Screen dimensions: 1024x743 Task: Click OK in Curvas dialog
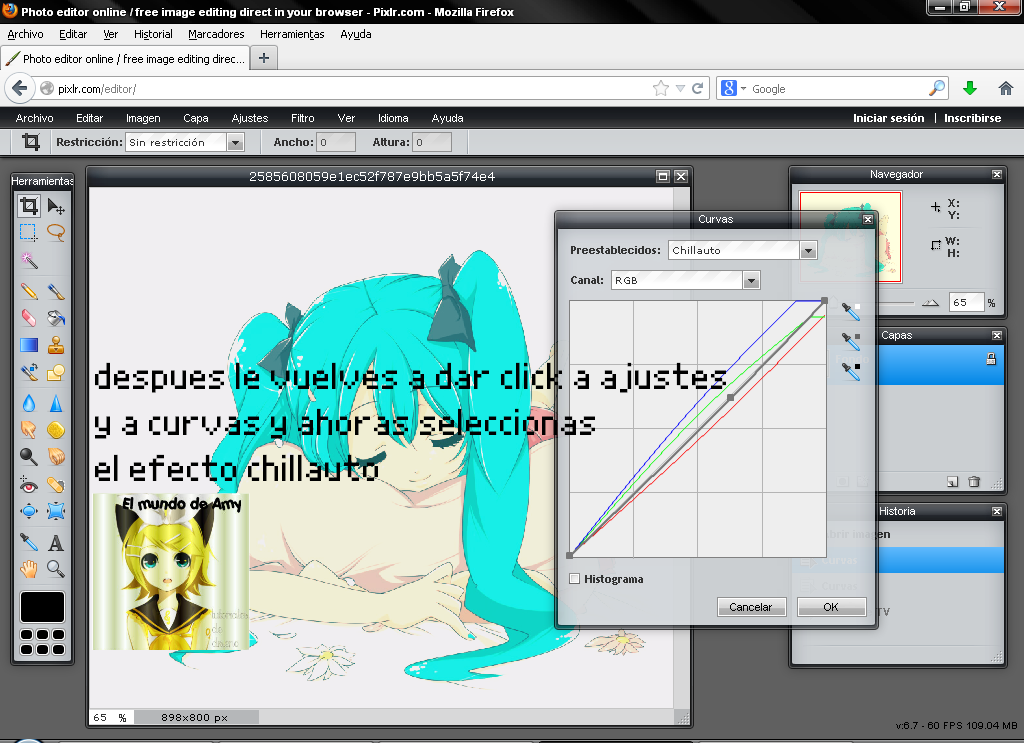(x=831, y=607)
